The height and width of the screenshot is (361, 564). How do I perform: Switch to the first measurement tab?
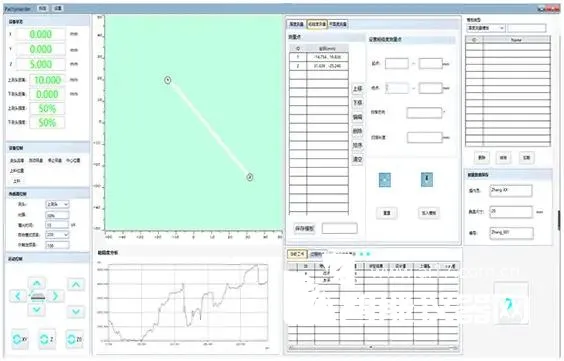[x=296, y=24]
